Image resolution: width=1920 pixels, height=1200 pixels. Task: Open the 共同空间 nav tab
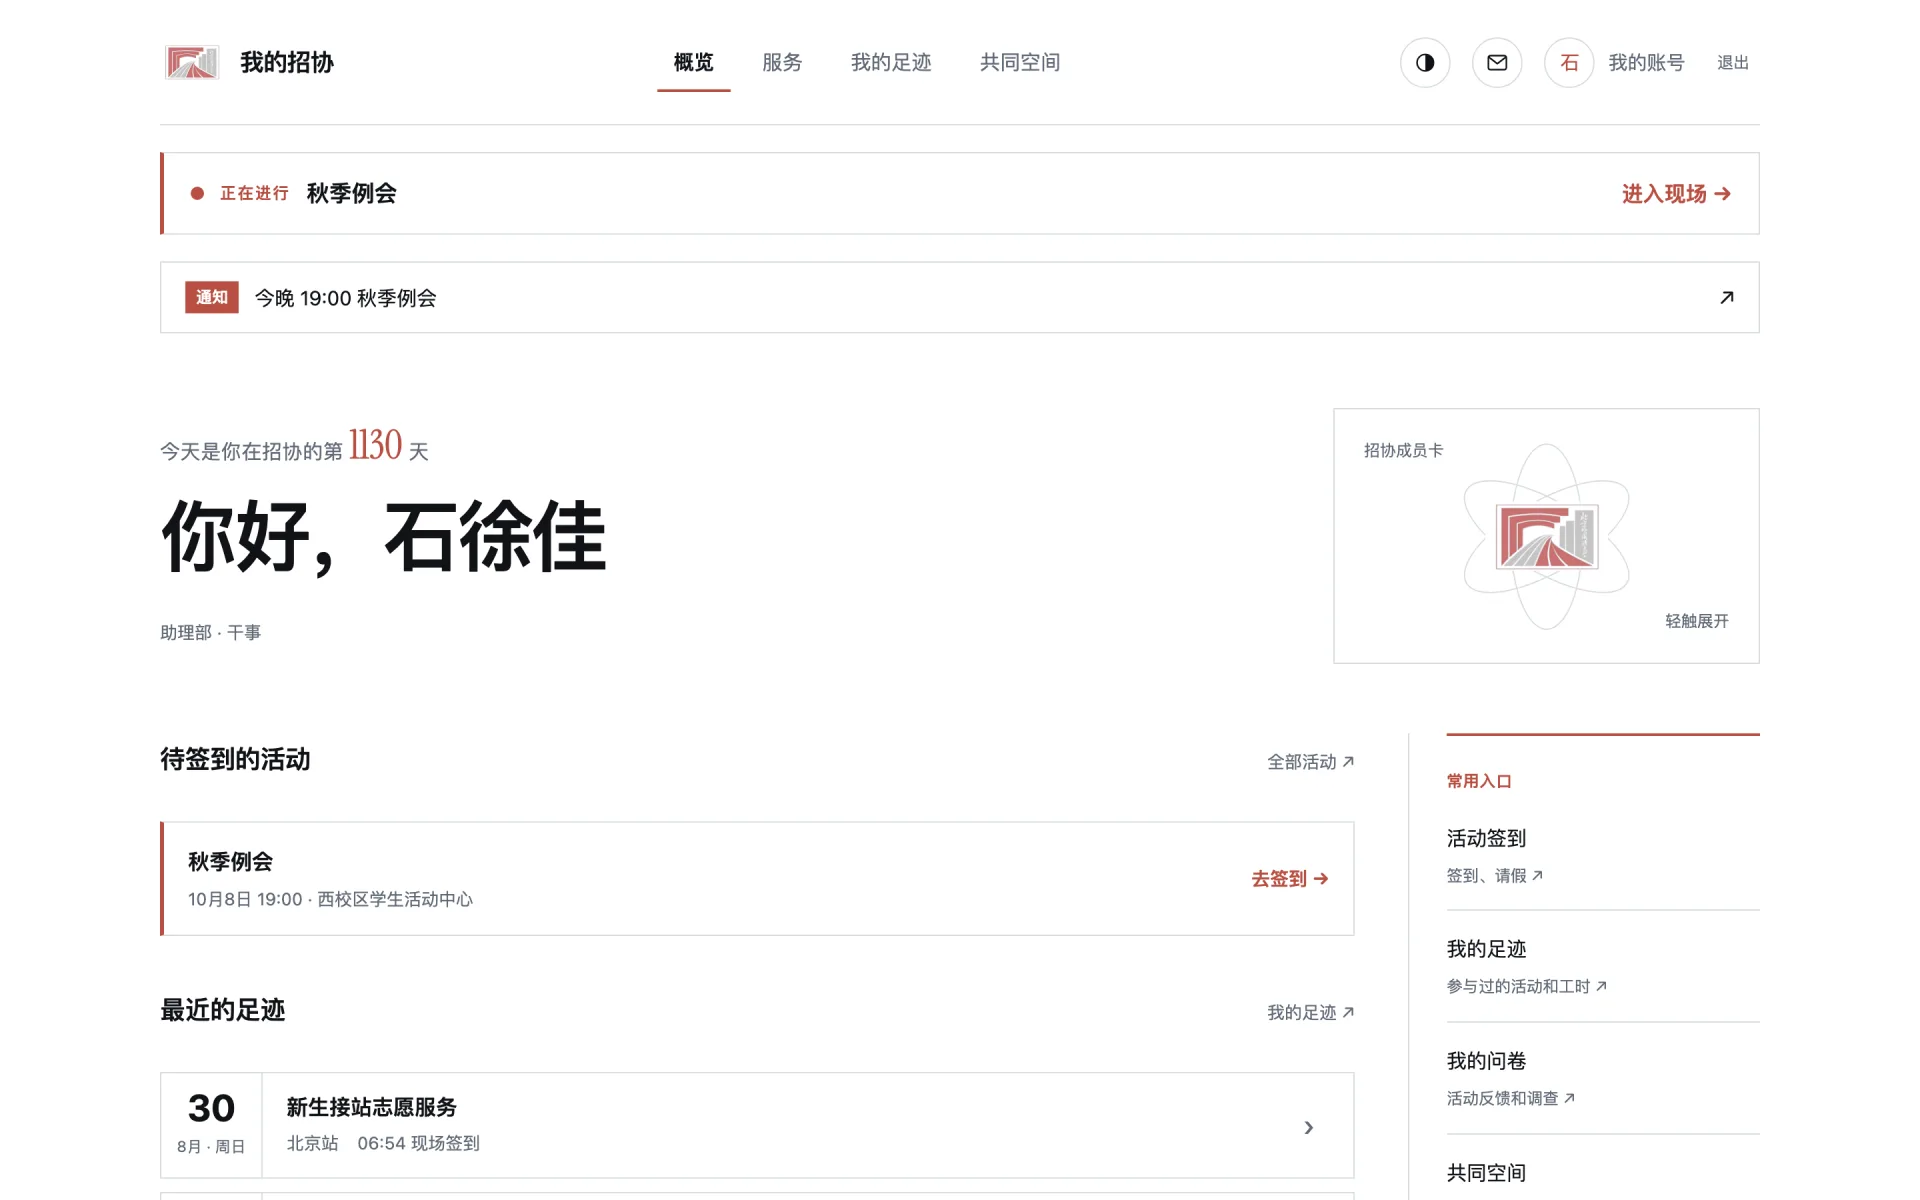pyautogui.click(x=1020, y=63)
